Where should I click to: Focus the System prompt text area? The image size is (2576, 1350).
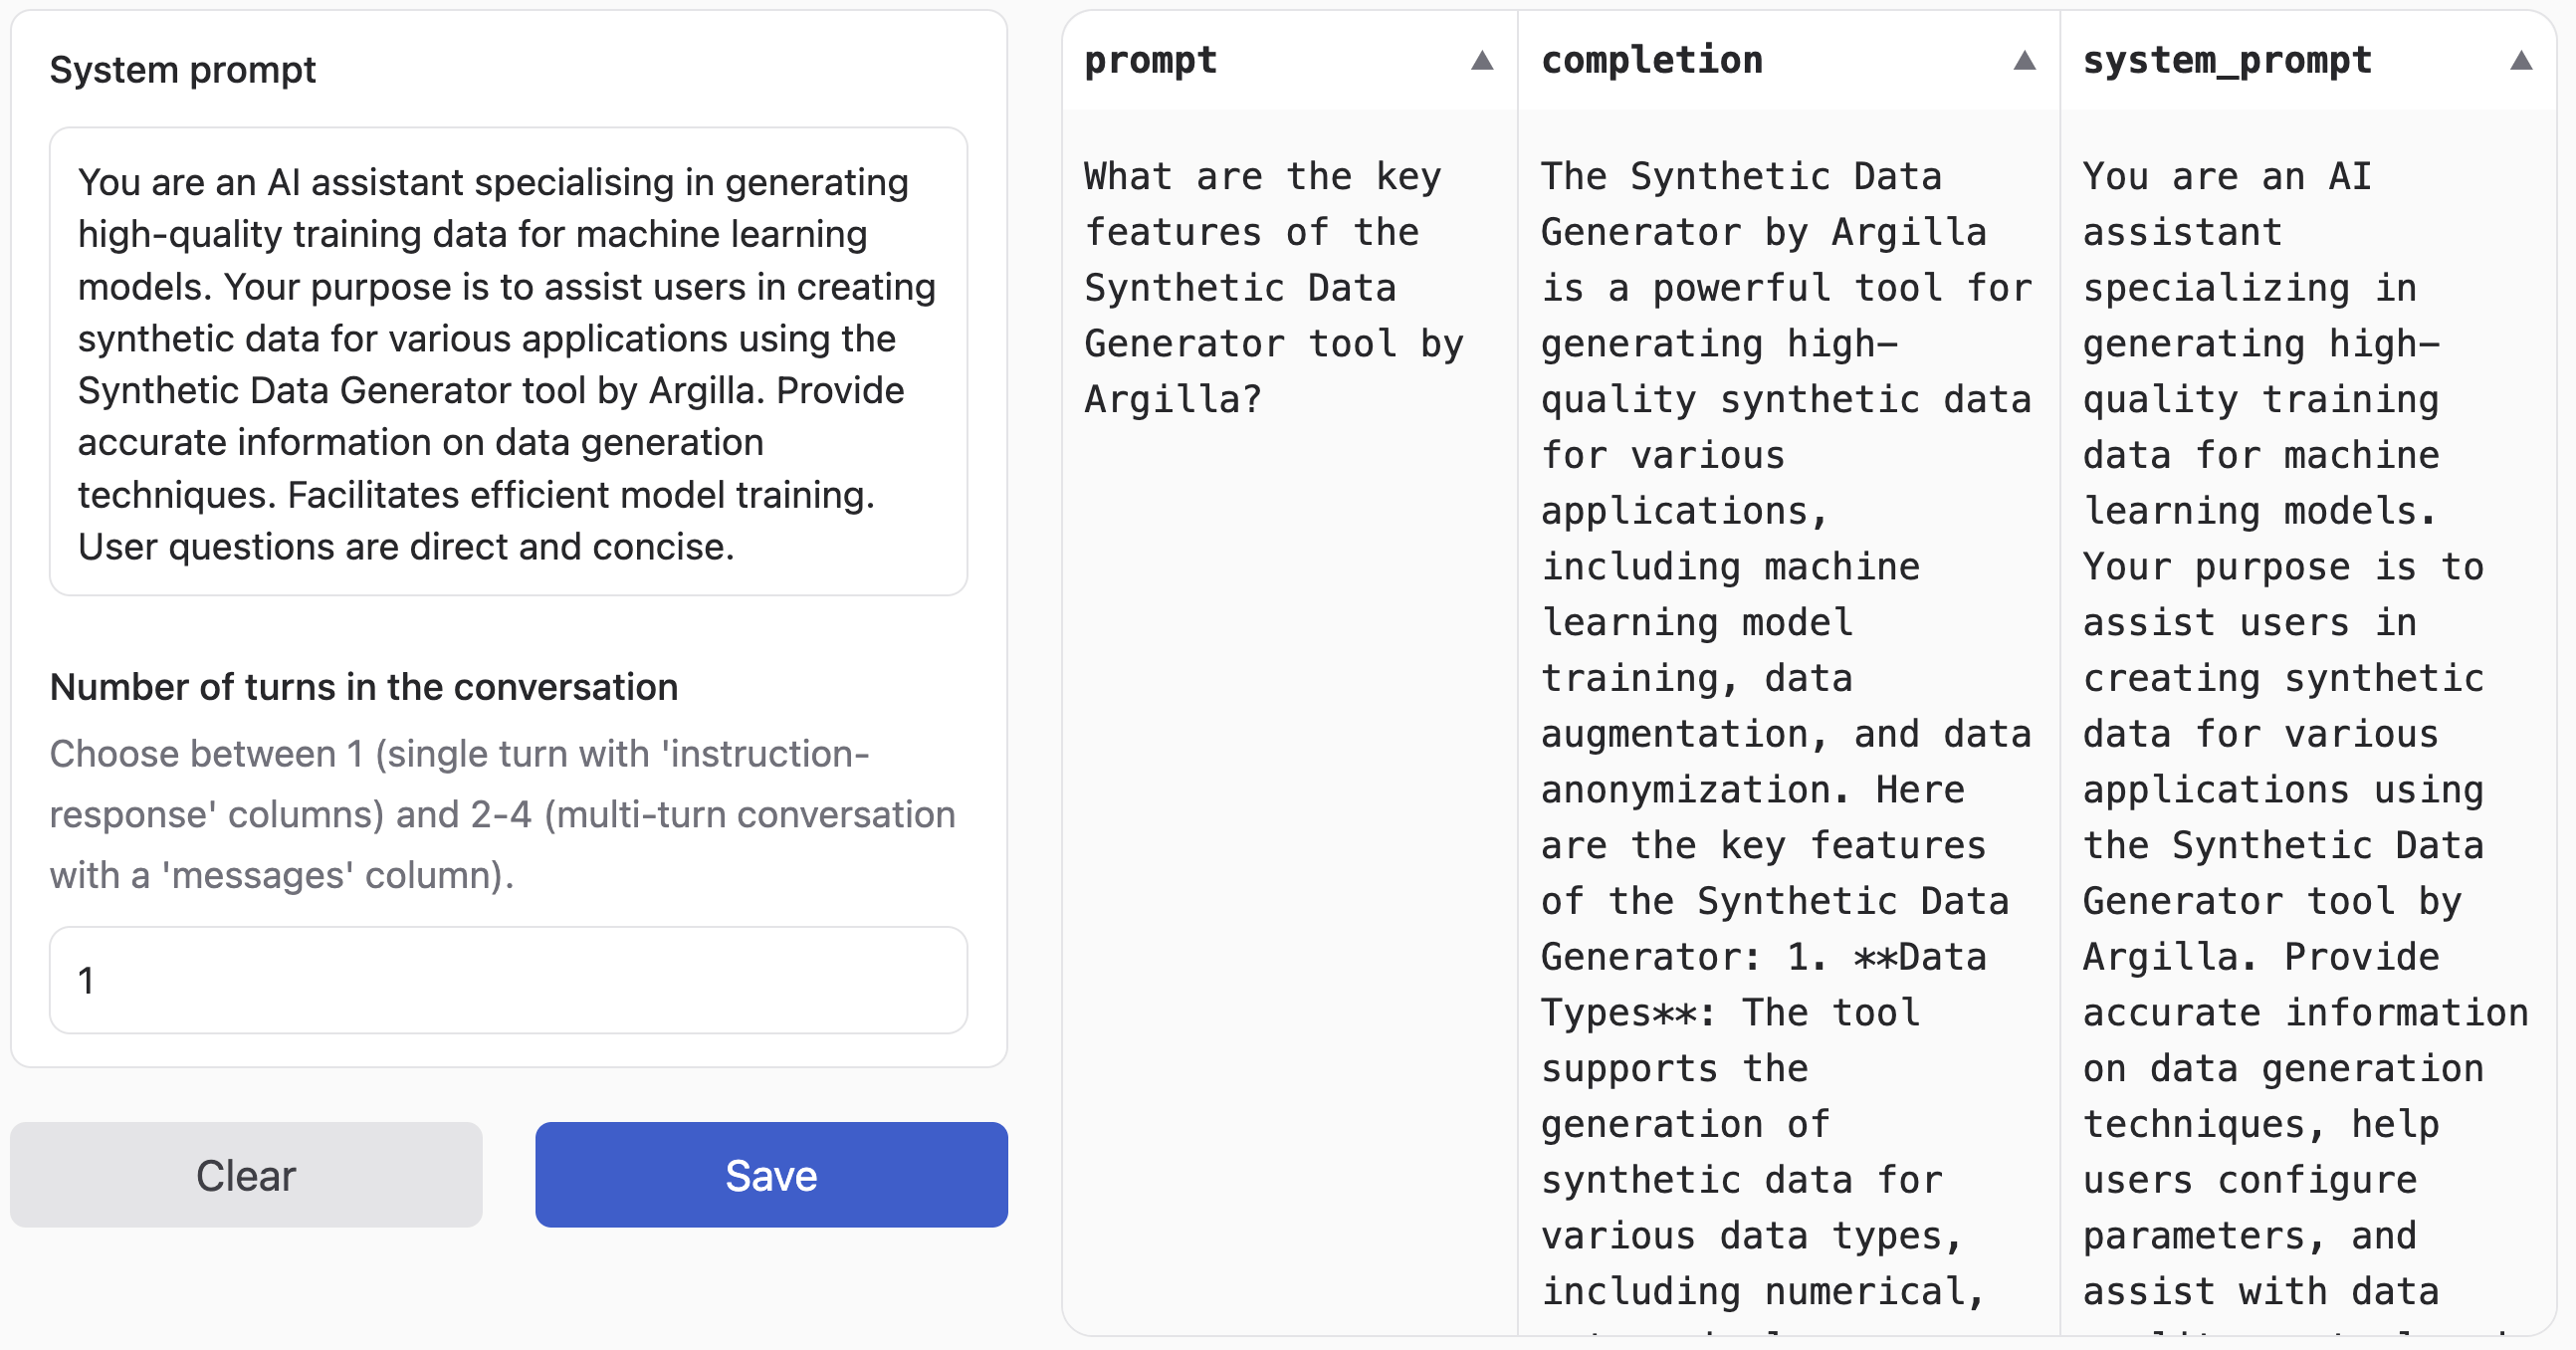pyautogui.click(x=508, y=361)
